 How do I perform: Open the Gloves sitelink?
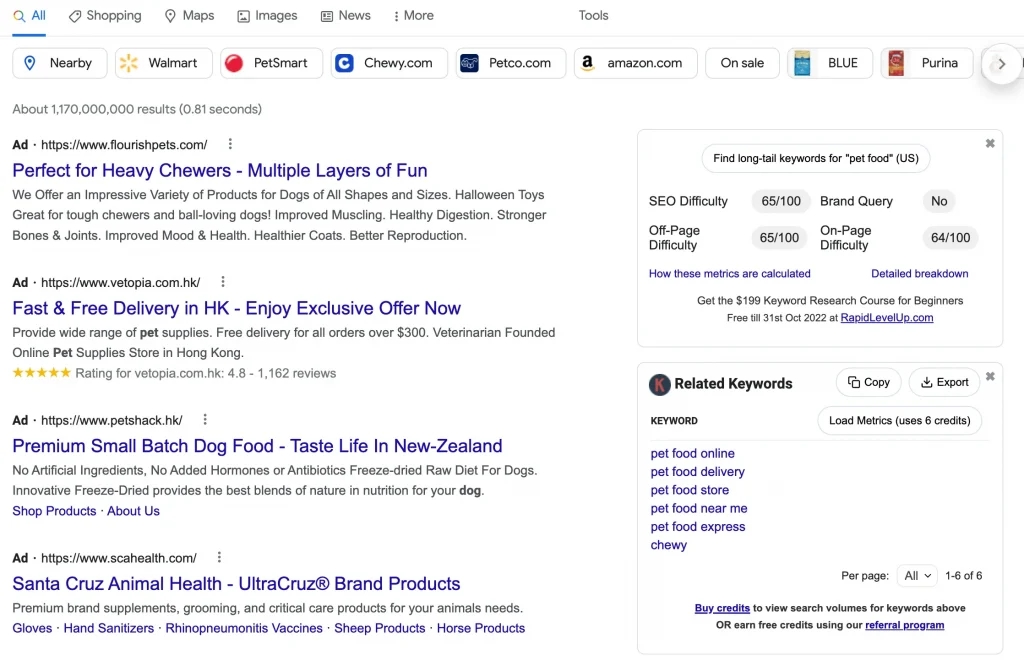click(32, 628)
